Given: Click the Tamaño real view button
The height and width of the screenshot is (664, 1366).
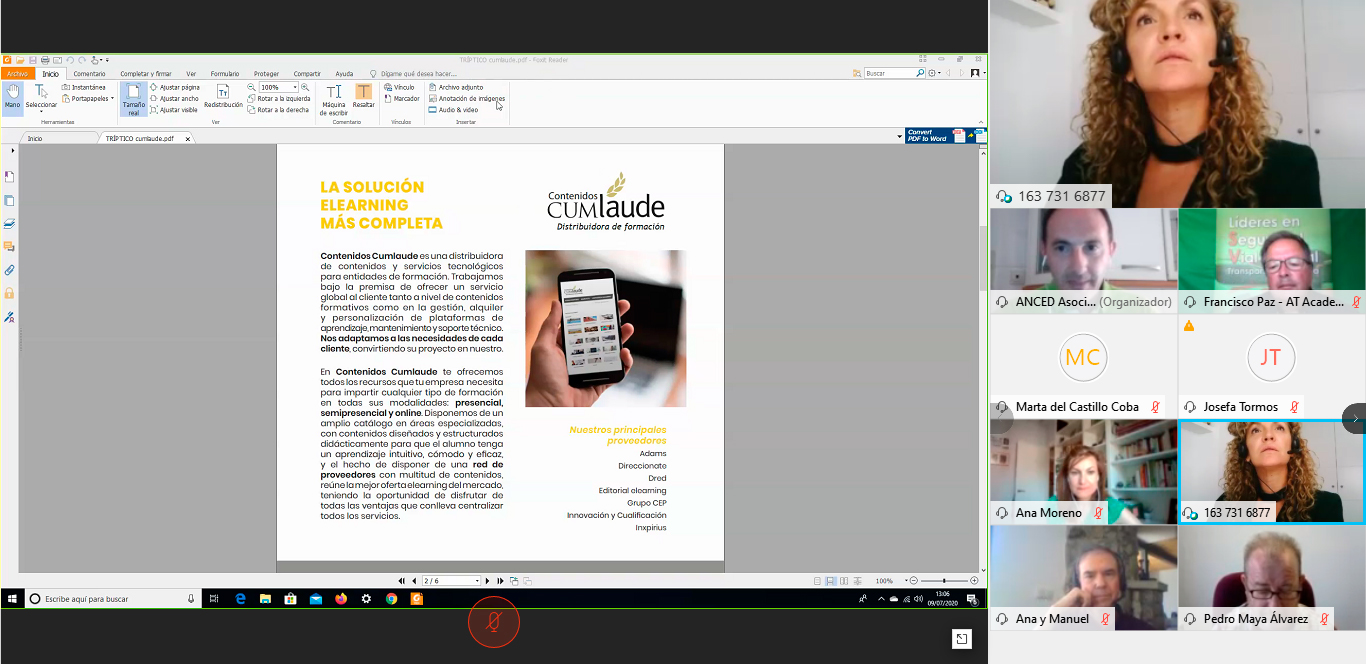Looking at the screenshot, I should (x=134, y=99).
